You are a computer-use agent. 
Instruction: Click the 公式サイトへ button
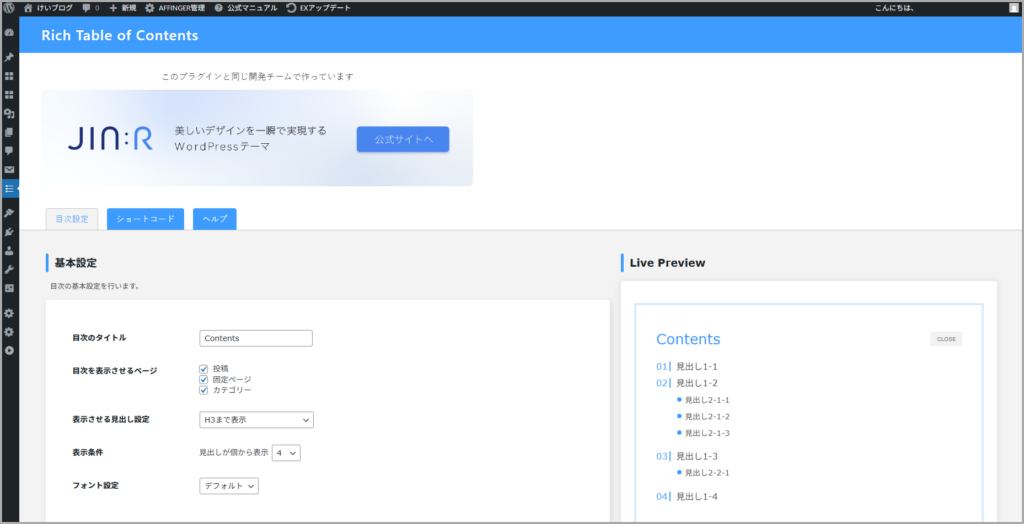point(403,139)
